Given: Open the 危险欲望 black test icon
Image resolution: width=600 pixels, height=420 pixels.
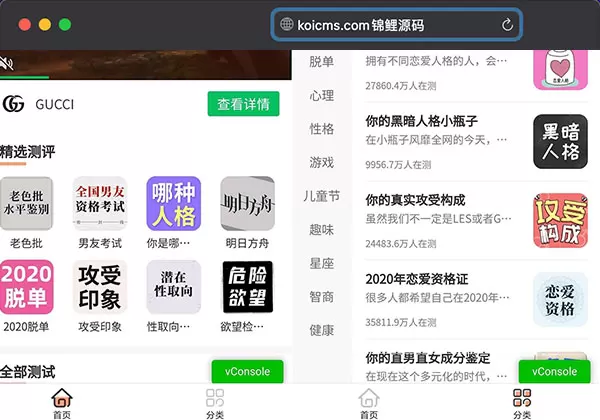Looking at the screenshot, I should (248, 287).
